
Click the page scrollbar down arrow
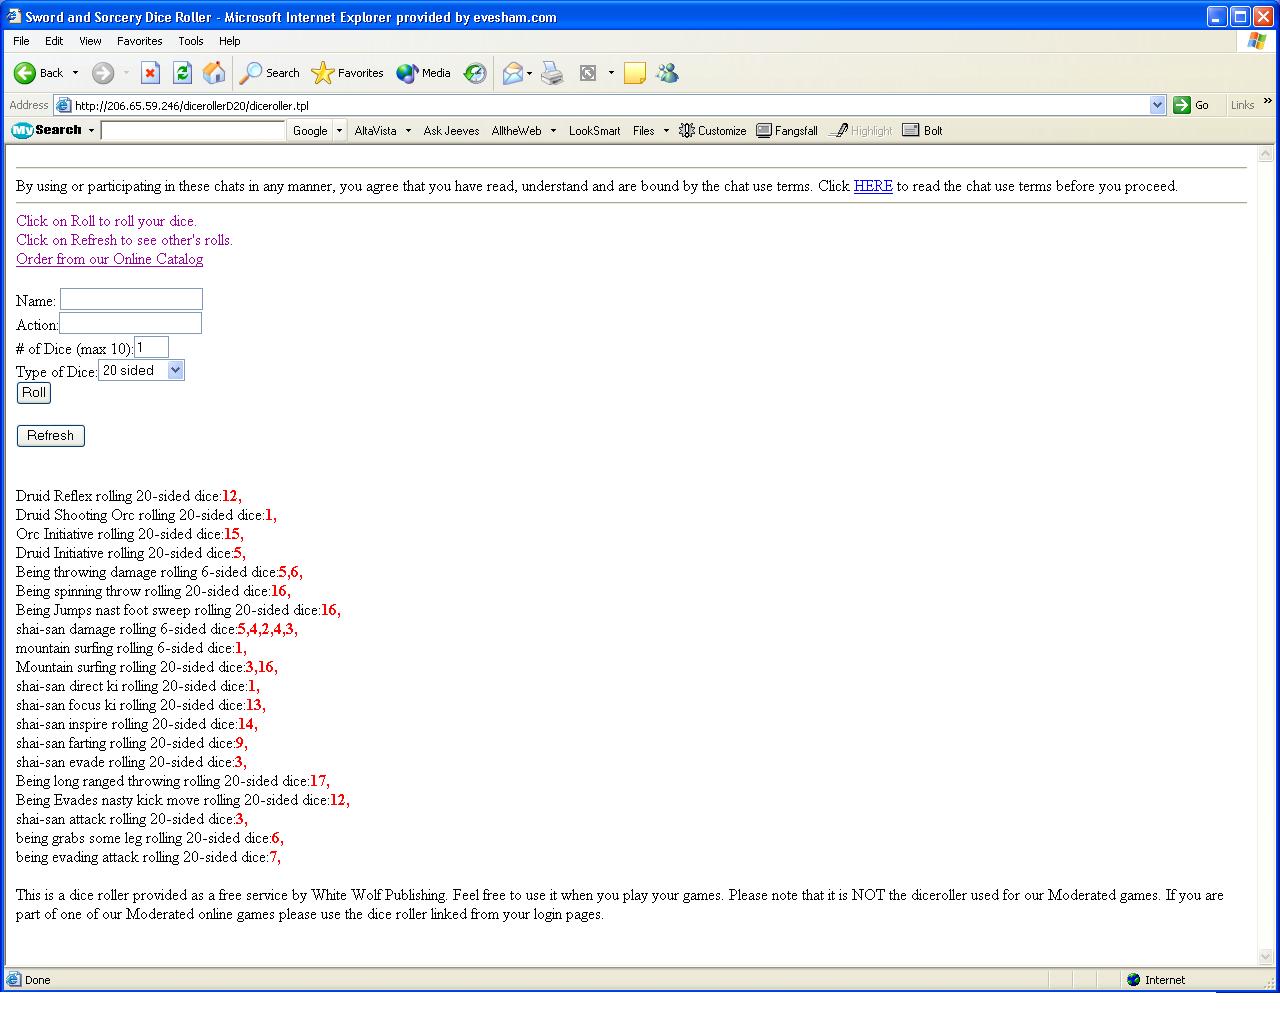click(x=1265, y=956)
